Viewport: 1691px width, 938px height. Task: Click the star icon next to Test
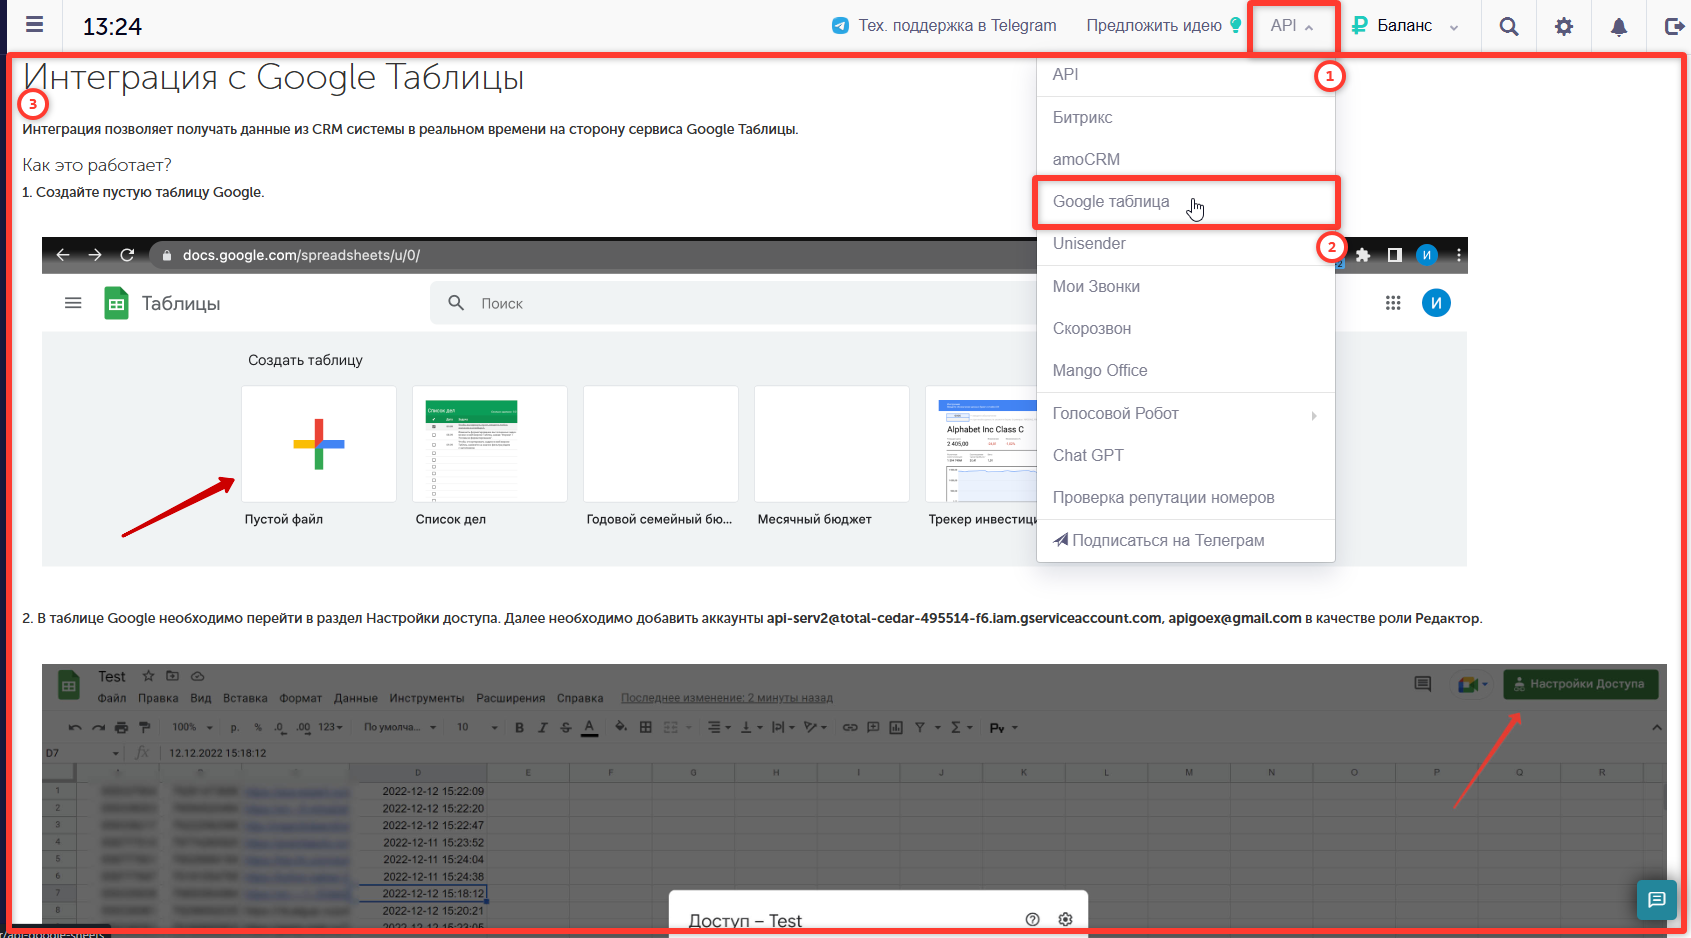point(148,676)
